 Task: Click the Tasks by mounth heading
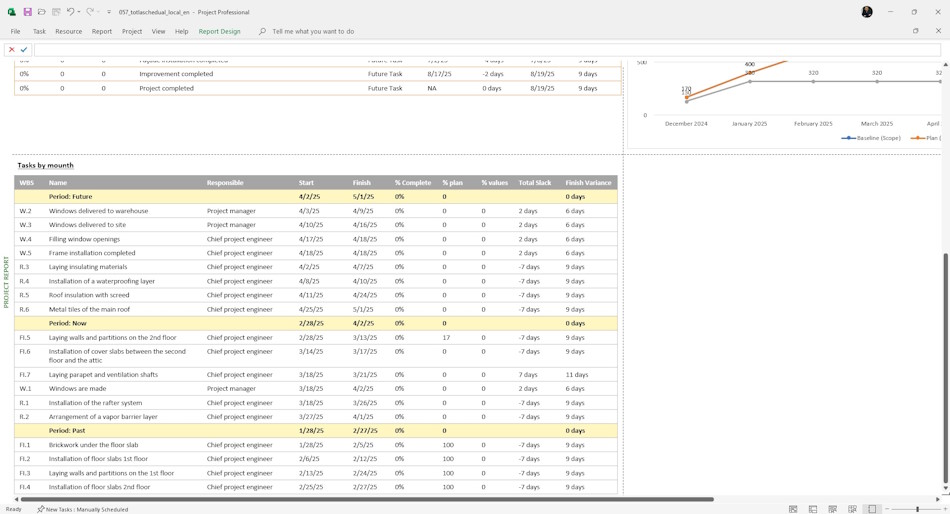pyautogui.click(x=45, y=165)
